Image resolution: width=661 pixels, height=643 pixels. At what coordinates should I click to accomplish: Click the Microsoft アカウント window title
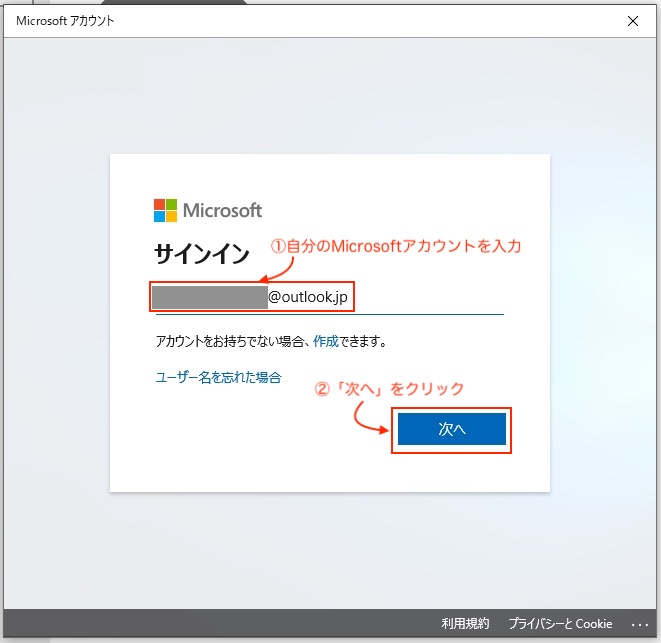[x=65, y=21]
